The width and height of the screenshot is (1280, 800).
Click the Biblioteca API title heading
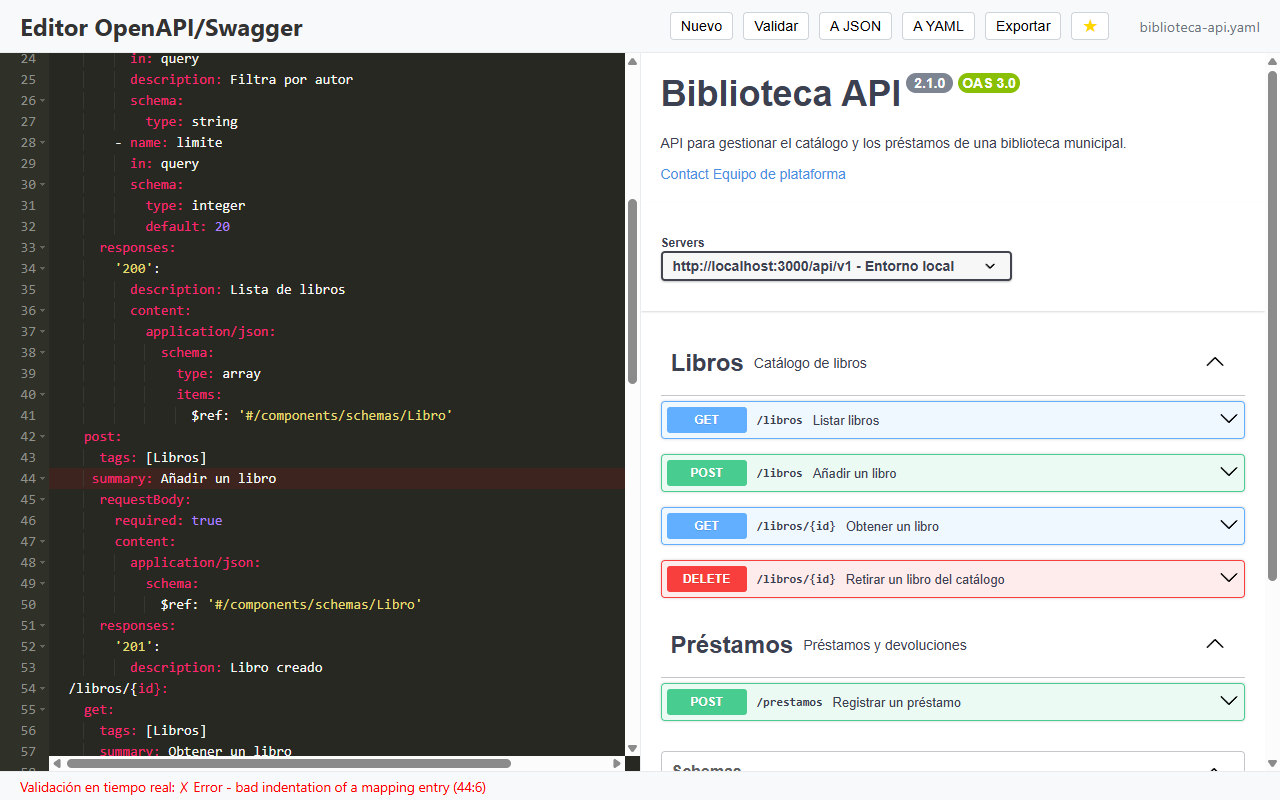click(x=780, y=93)
